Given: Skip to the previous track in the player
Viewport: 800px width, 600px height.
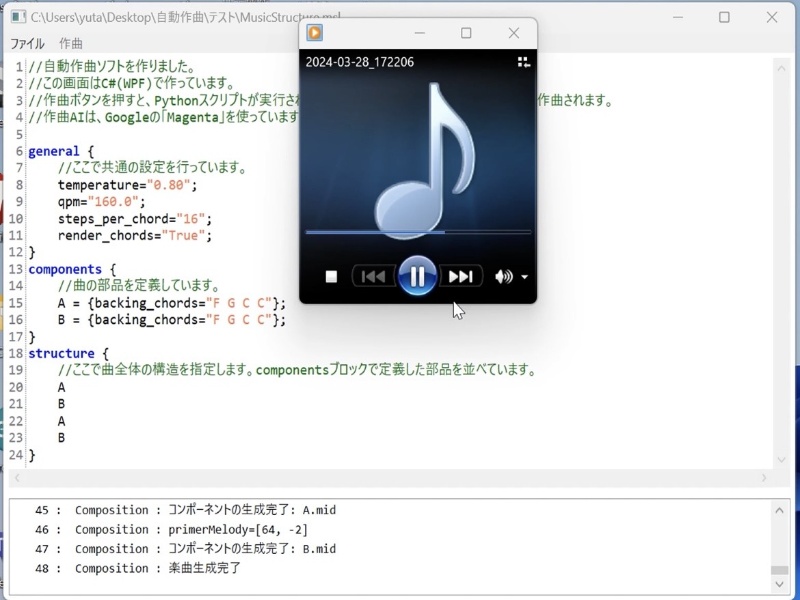Looking at the screenshot, I should (373, 277).
